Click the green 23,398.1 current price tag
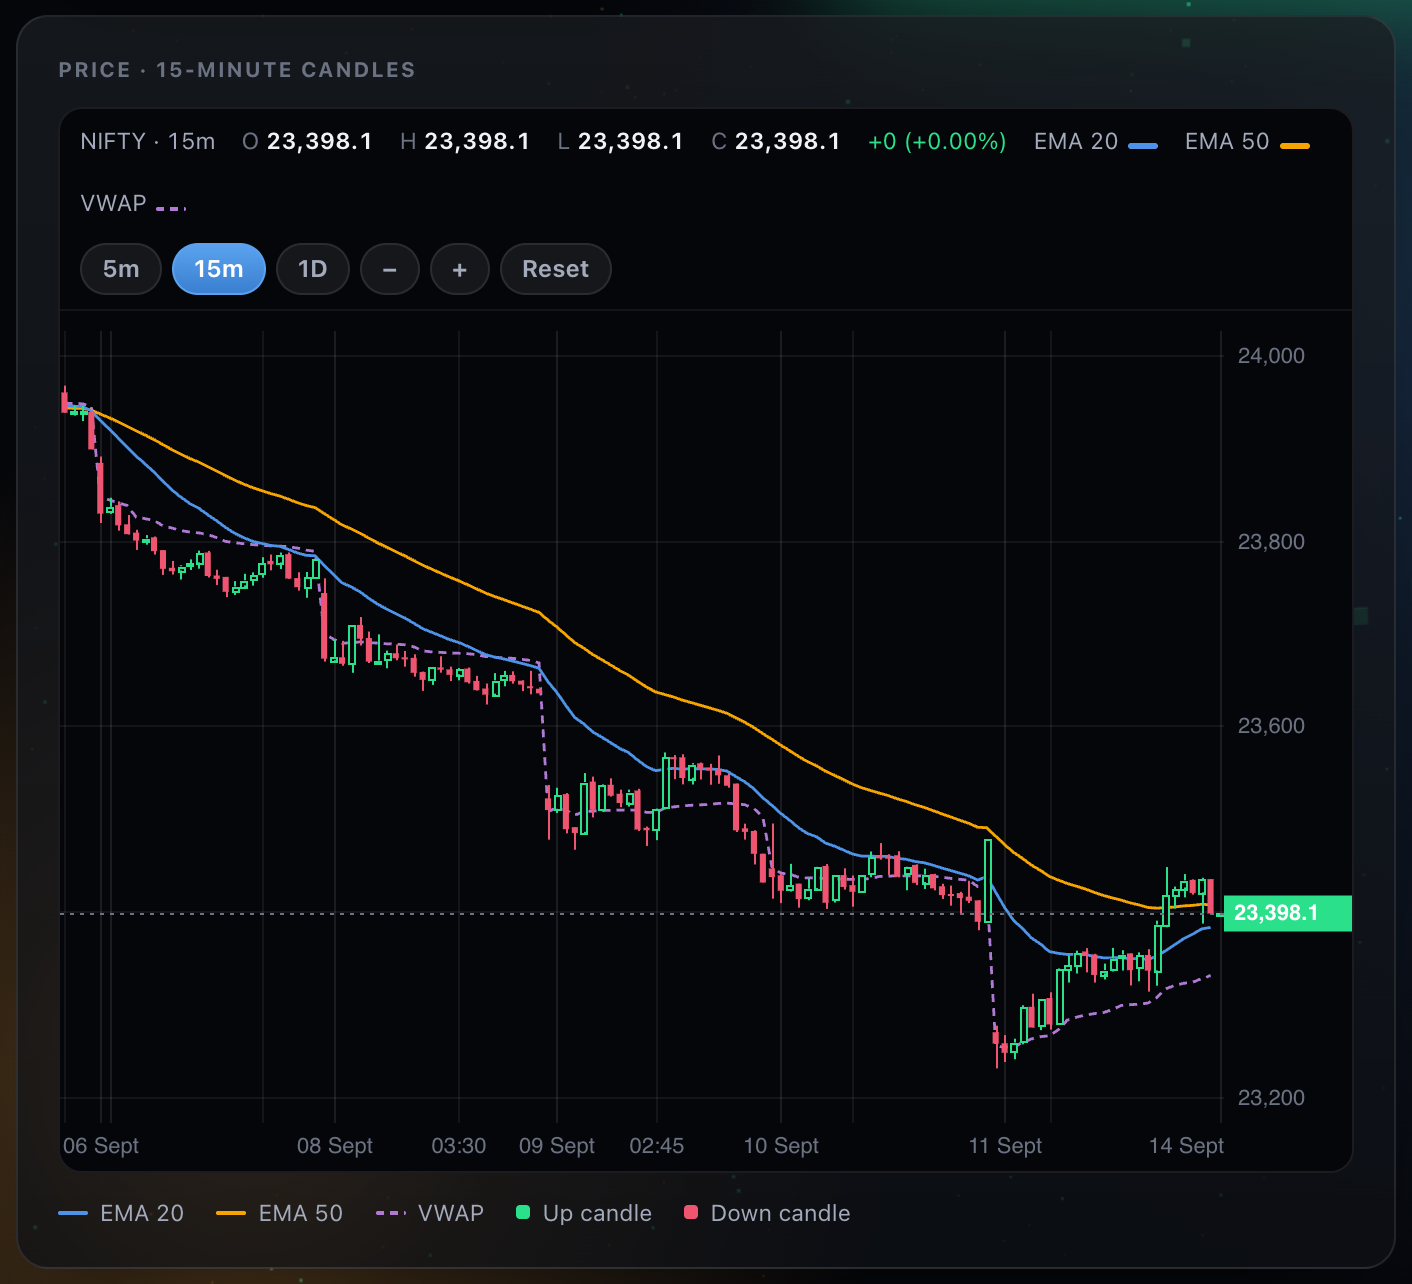 [1287, 913]
